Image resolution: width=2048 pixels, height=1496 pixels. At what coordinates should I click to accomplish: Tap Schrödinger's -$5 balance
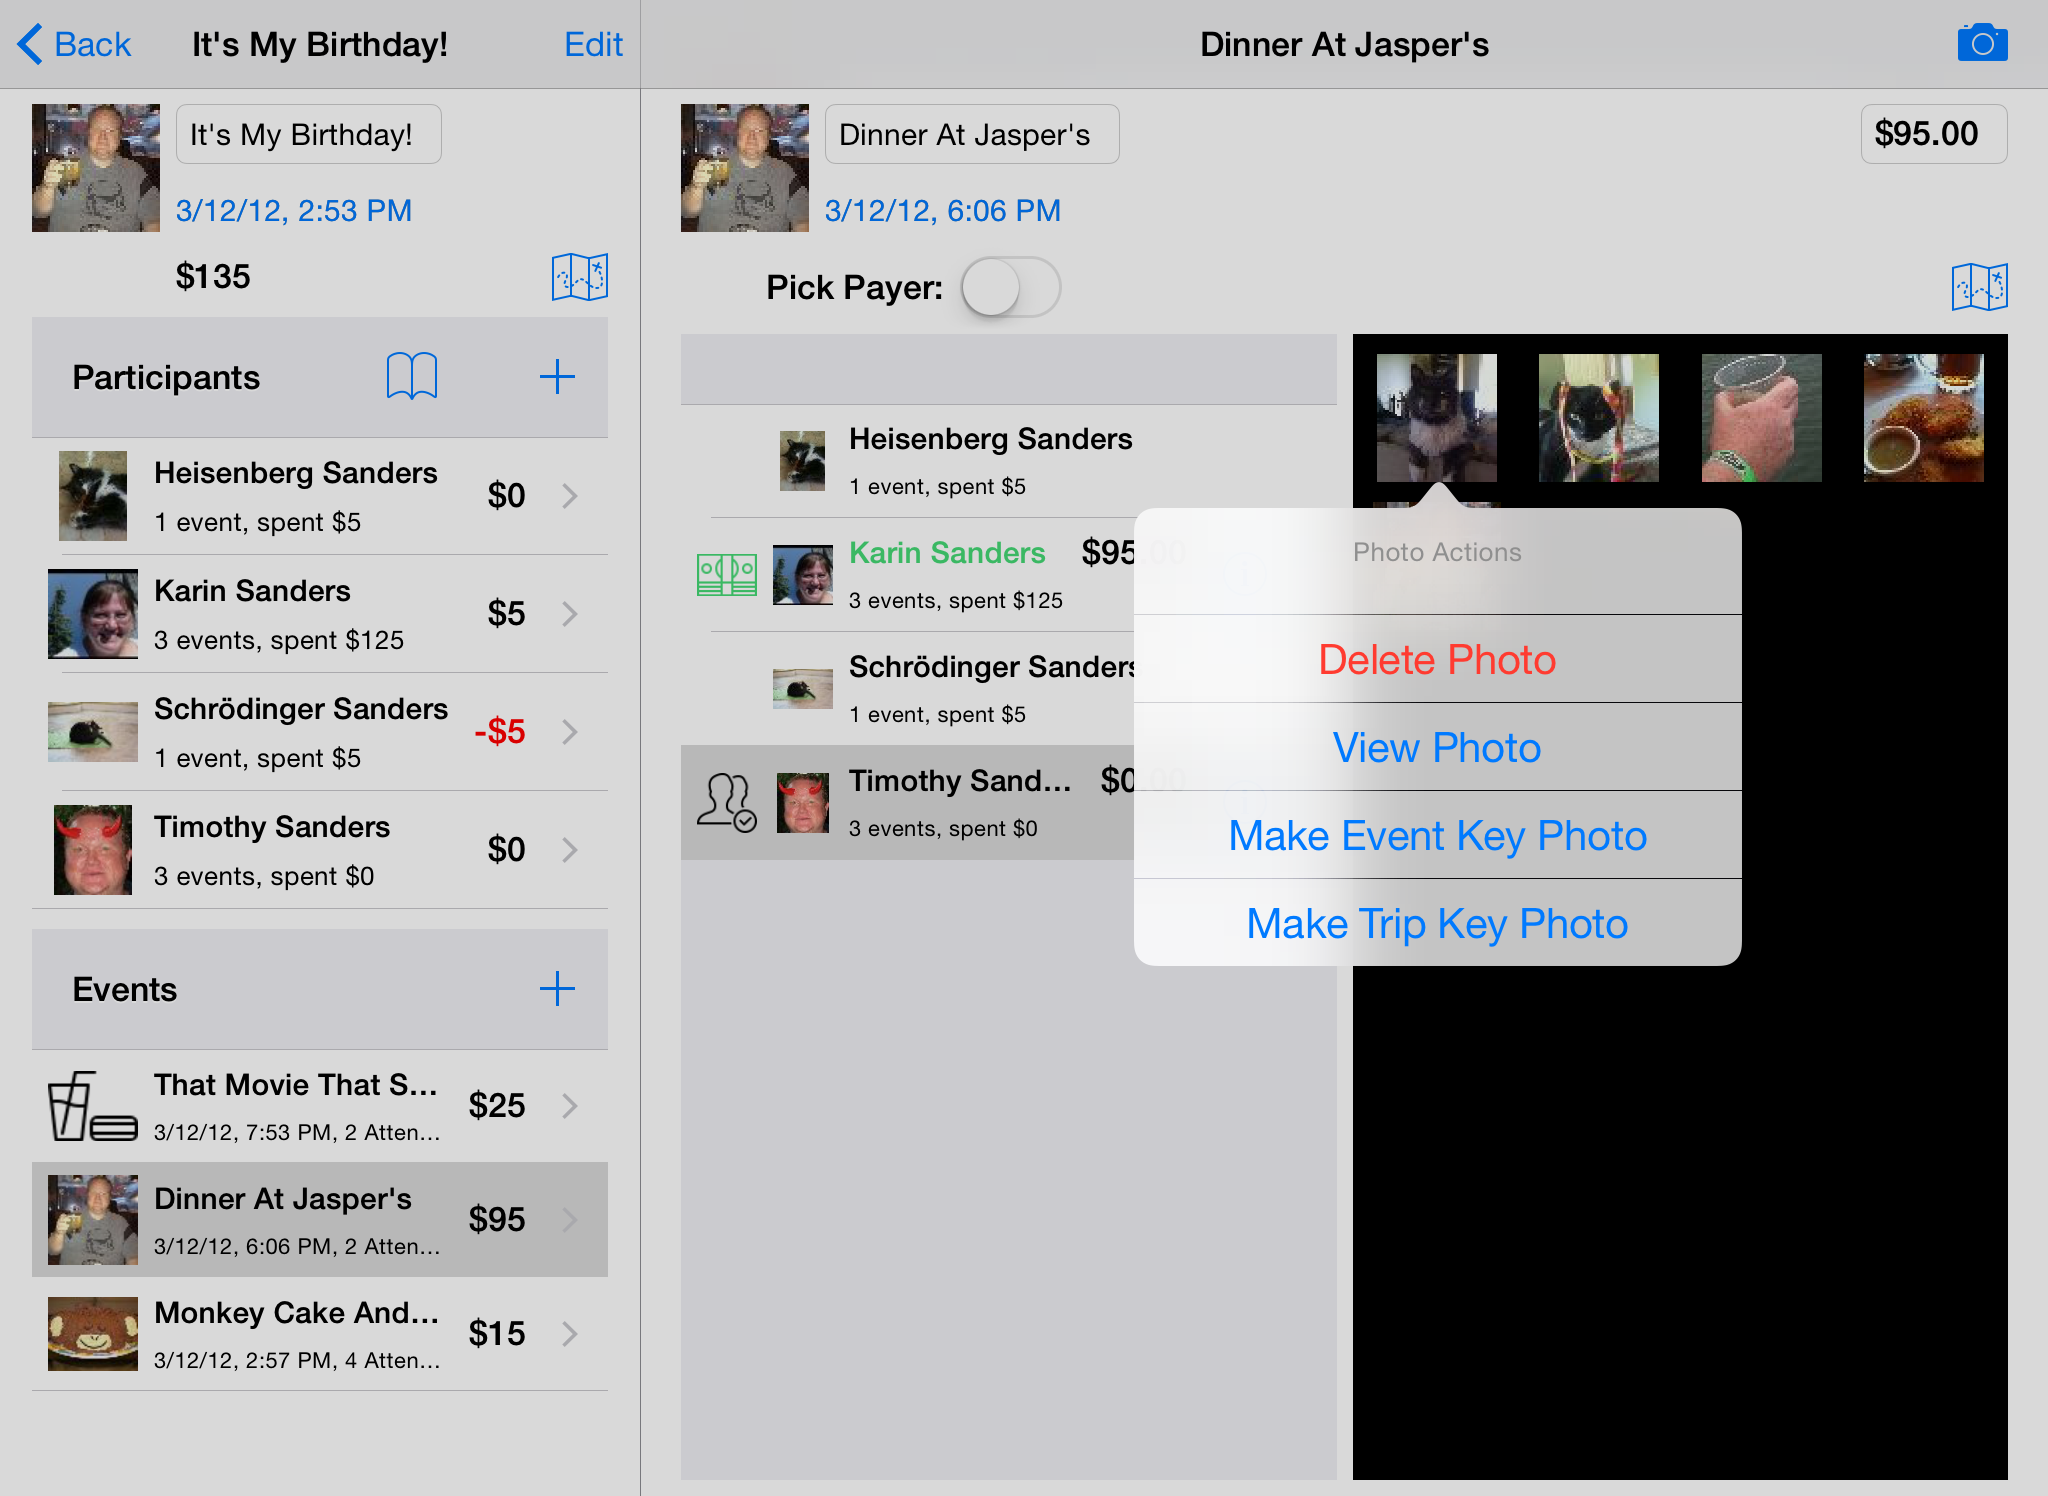(500, 732)
